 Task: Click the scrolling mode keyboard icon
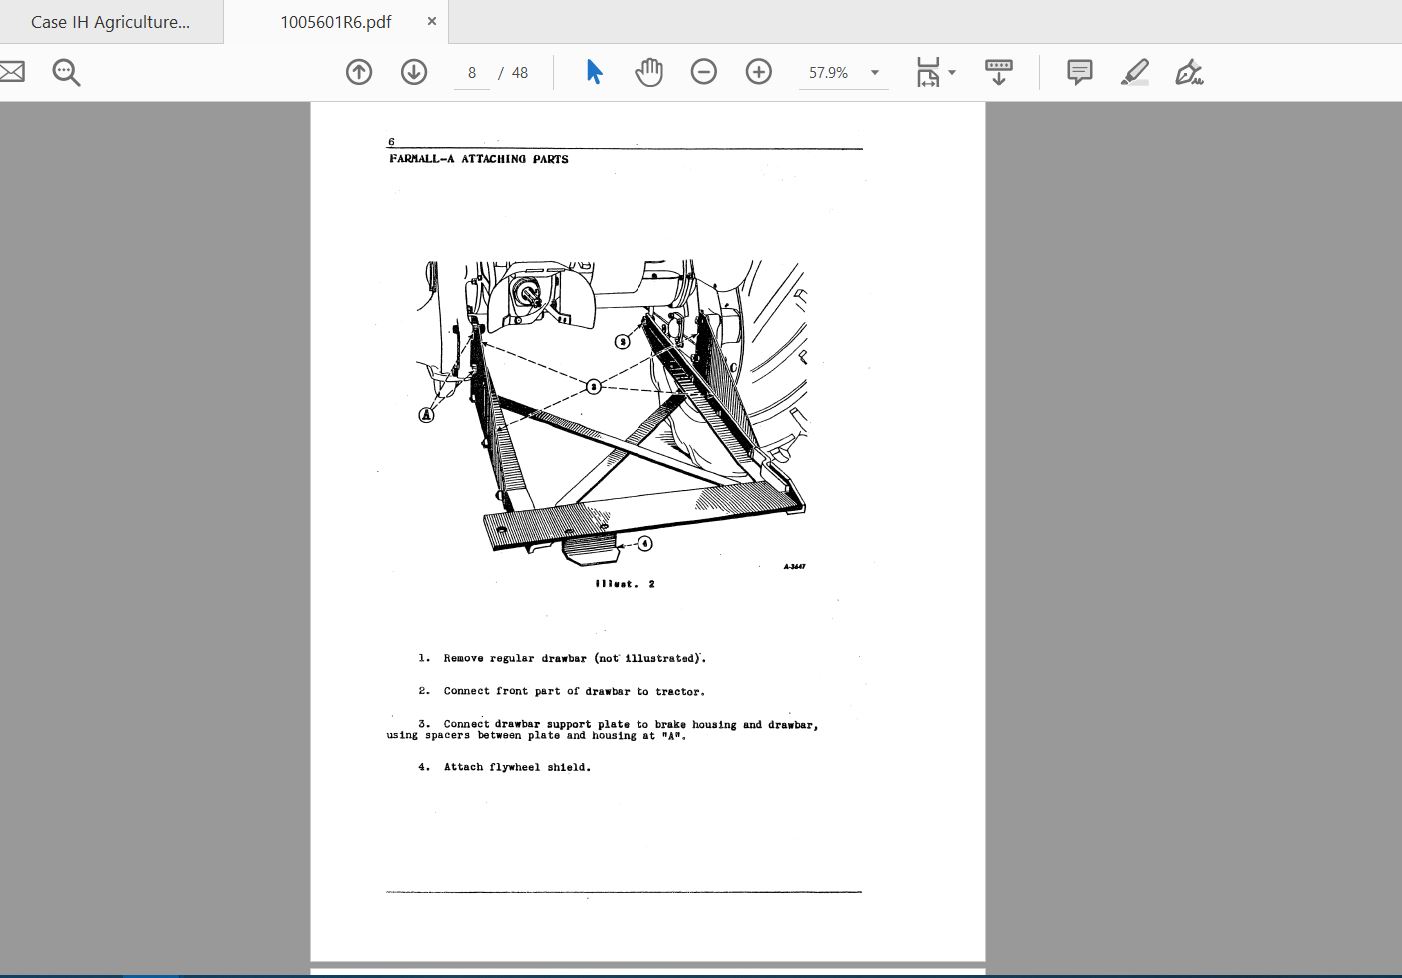998,72
